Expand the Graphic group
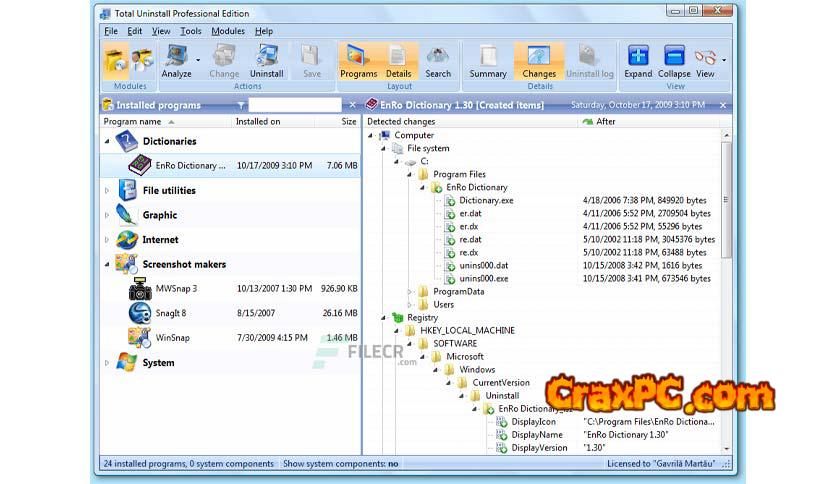Viewport: 836px width, 484px height. [107, 215]
